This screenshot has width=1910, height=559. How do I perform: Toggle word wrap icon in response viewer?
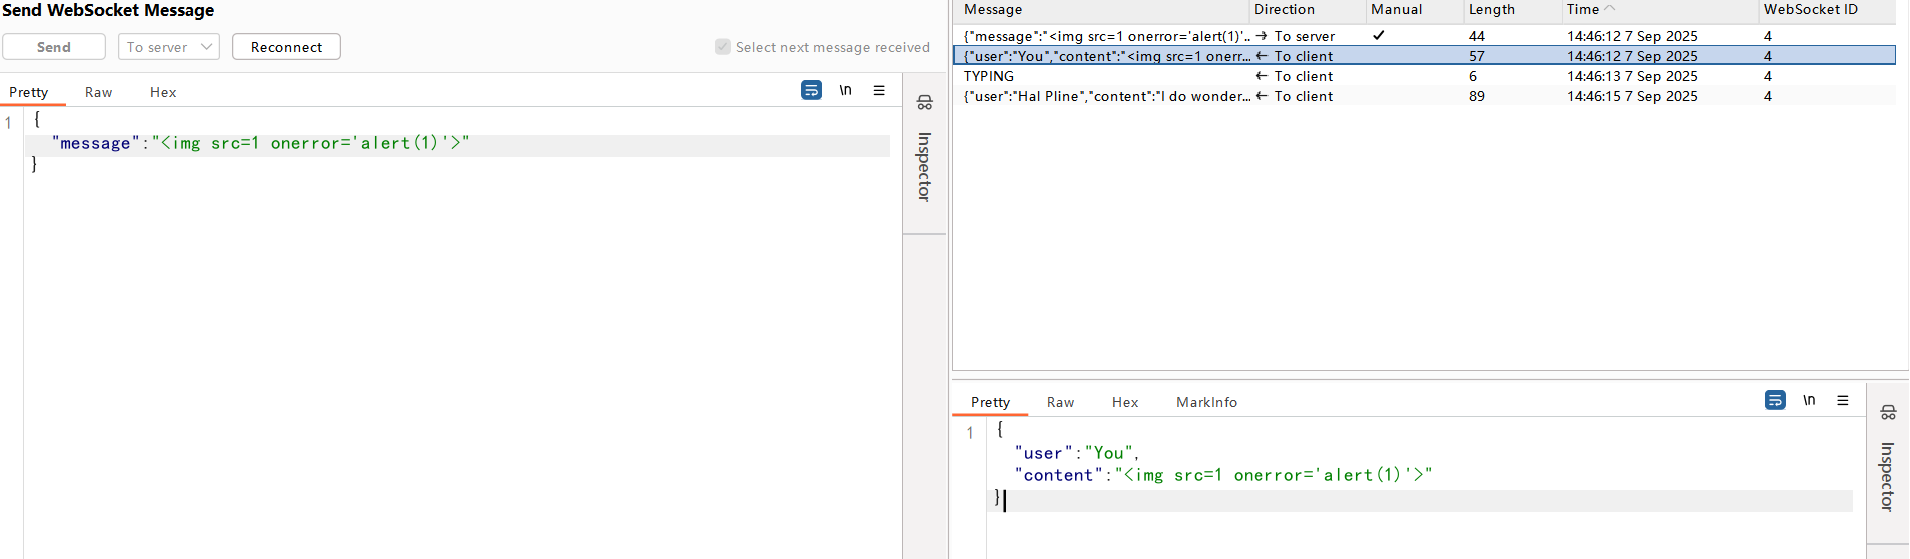click(1775, 400)
